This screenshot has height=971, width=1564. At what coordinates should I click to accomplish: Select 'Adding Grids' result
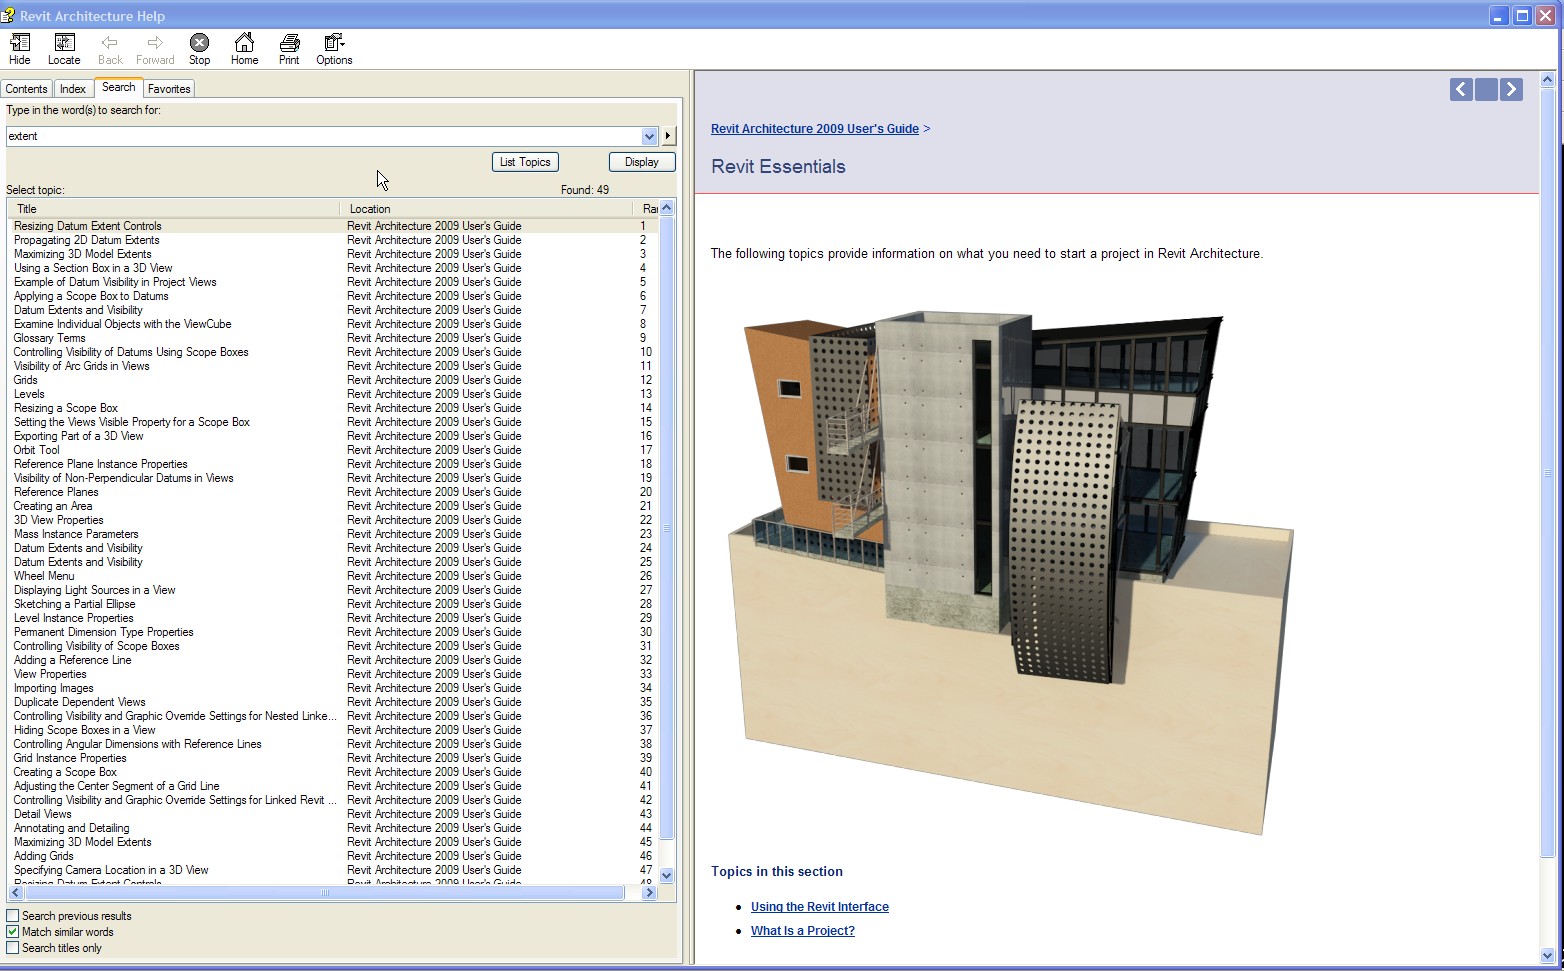tap(334, 856)
